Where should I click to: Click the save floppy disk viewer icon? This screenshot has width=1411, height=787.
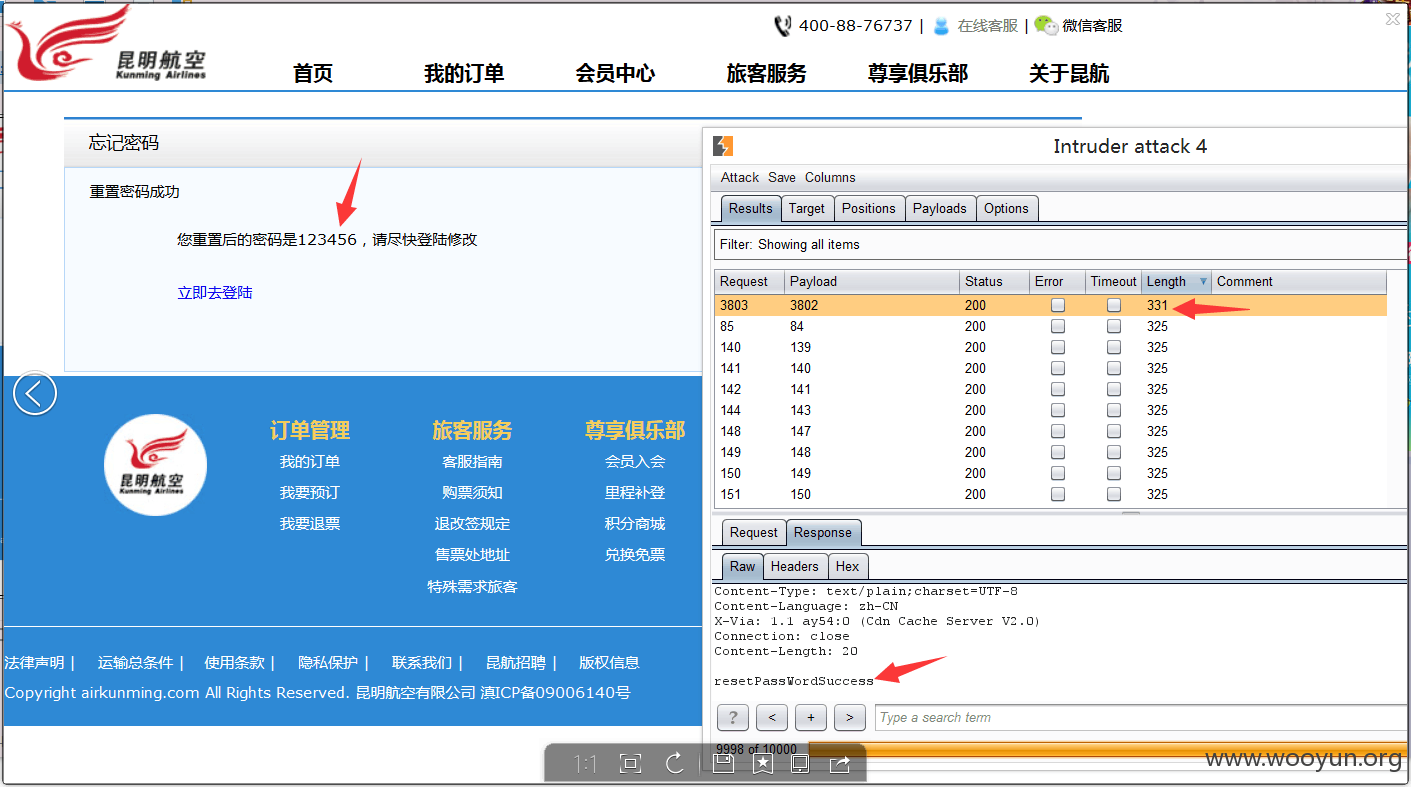[x=723, y=764]
